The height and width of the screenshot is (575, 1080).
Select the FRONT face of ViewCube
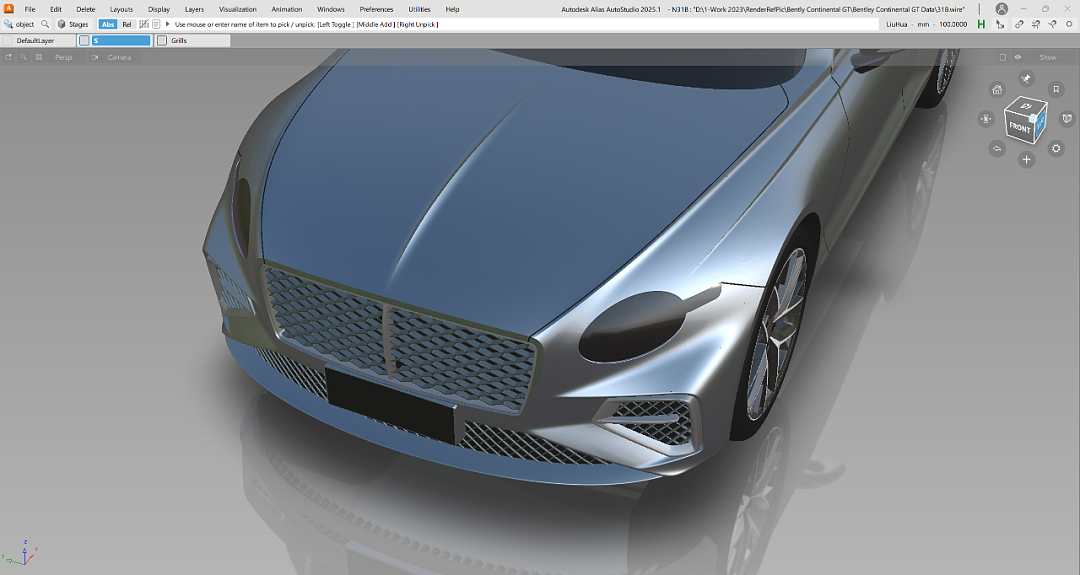1019,127
